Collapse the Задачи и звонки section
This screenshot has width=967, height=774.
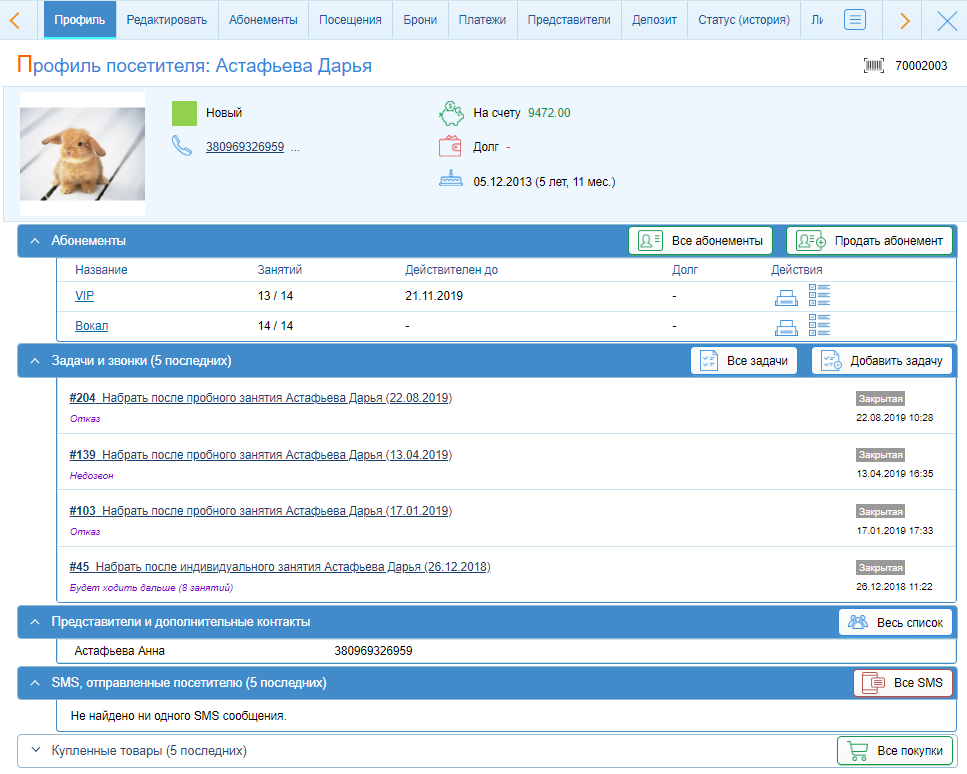tap(34, 361)
